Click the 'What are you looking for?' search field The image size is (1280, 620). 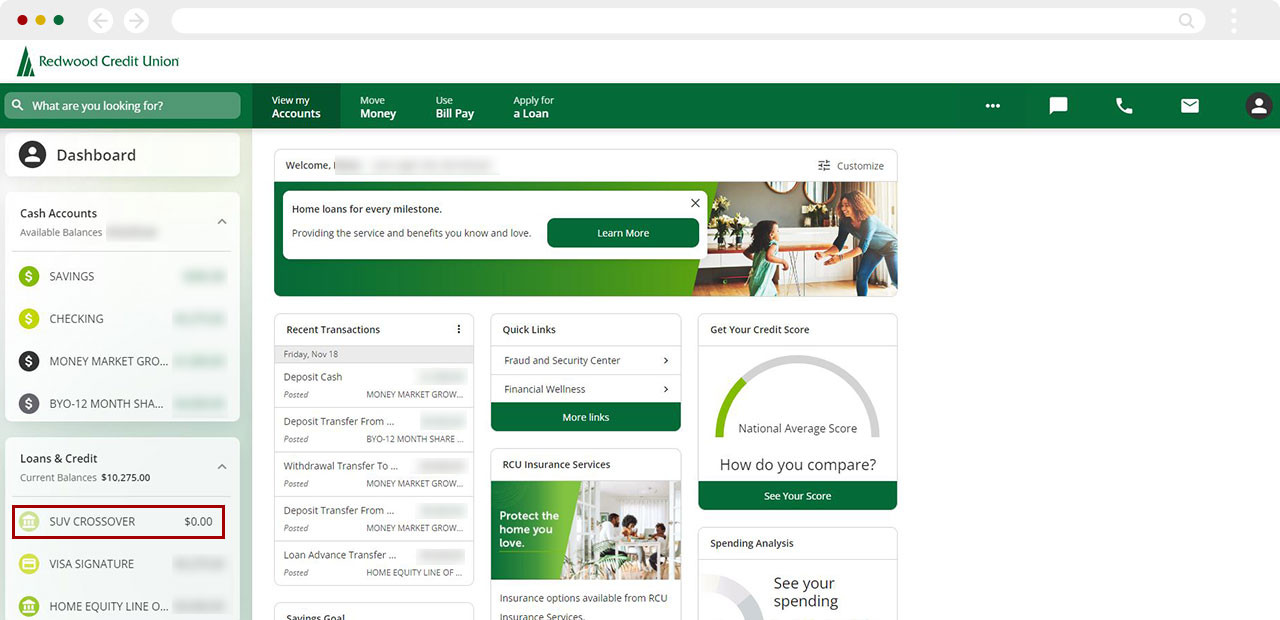[122, 105]
